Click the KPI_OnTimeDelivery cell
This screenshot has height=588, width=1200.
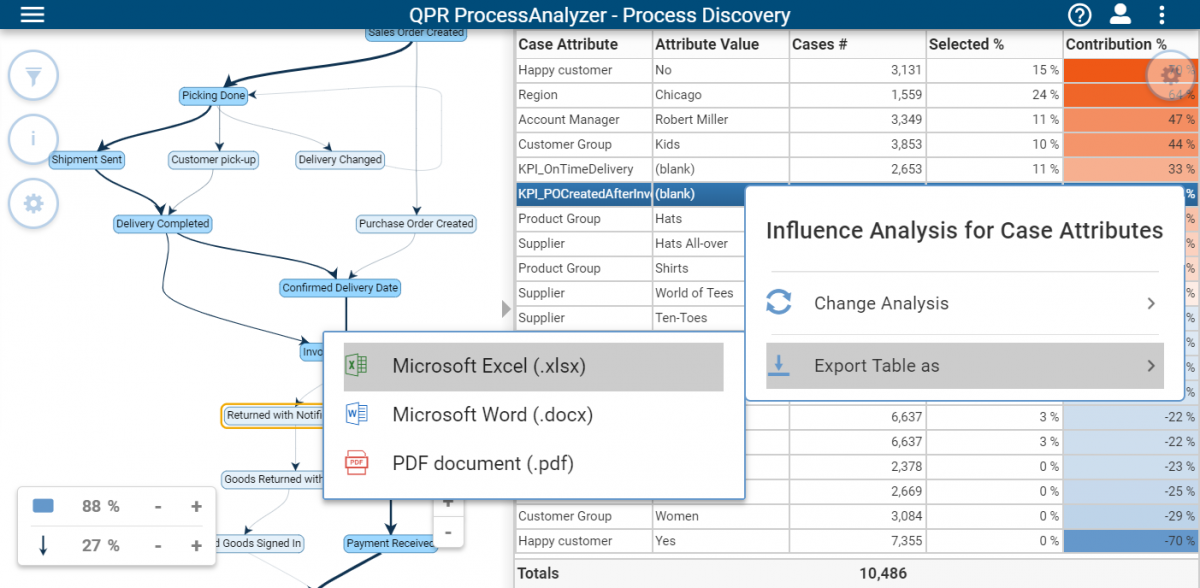[583, 169]
